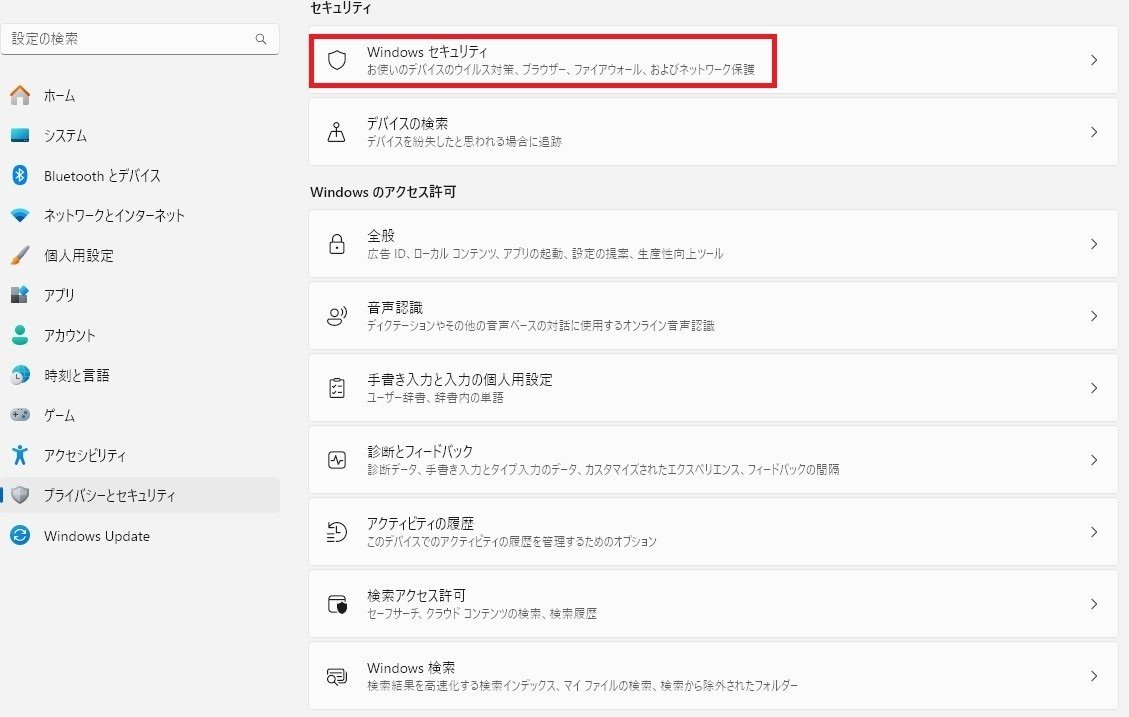Screen dimensions: 1129x717
Task: Click the 全般 title text
Action: [381, 235]
